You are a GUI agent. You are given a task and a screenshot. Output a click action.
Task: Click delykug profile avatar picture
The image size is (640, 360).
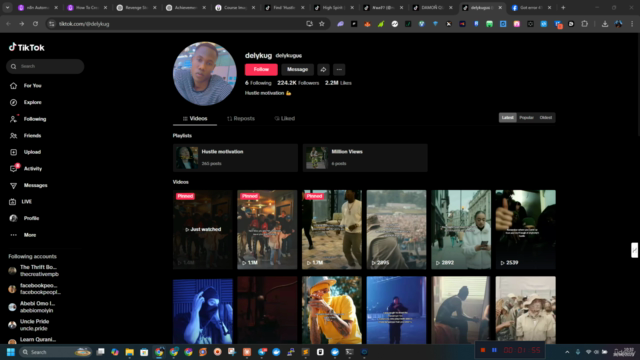tap(204, 73)
